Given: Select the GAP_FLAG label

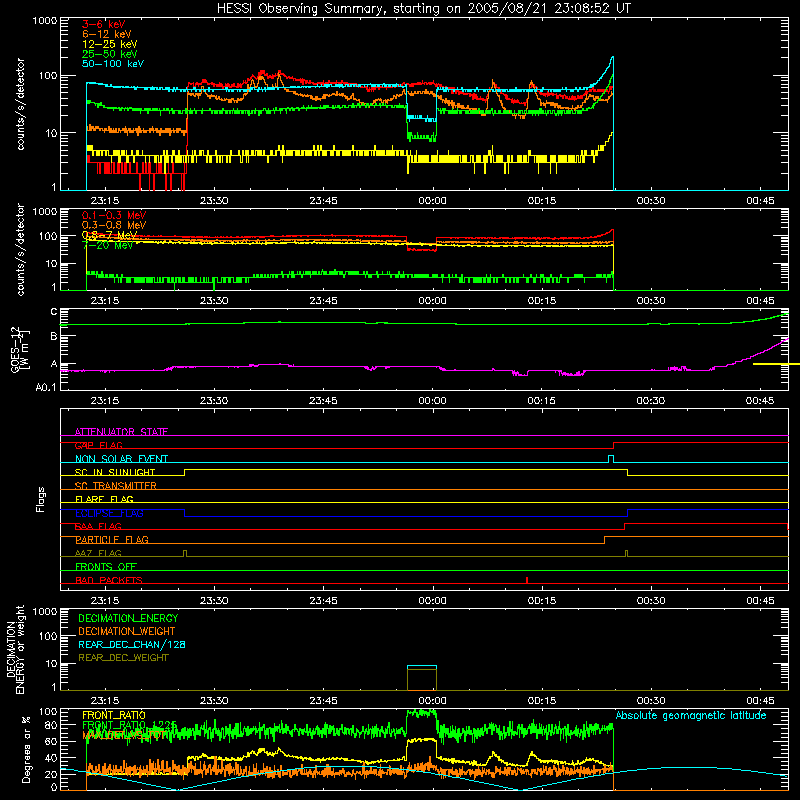Looking at the screenshot, I should (x=98, y=445).
